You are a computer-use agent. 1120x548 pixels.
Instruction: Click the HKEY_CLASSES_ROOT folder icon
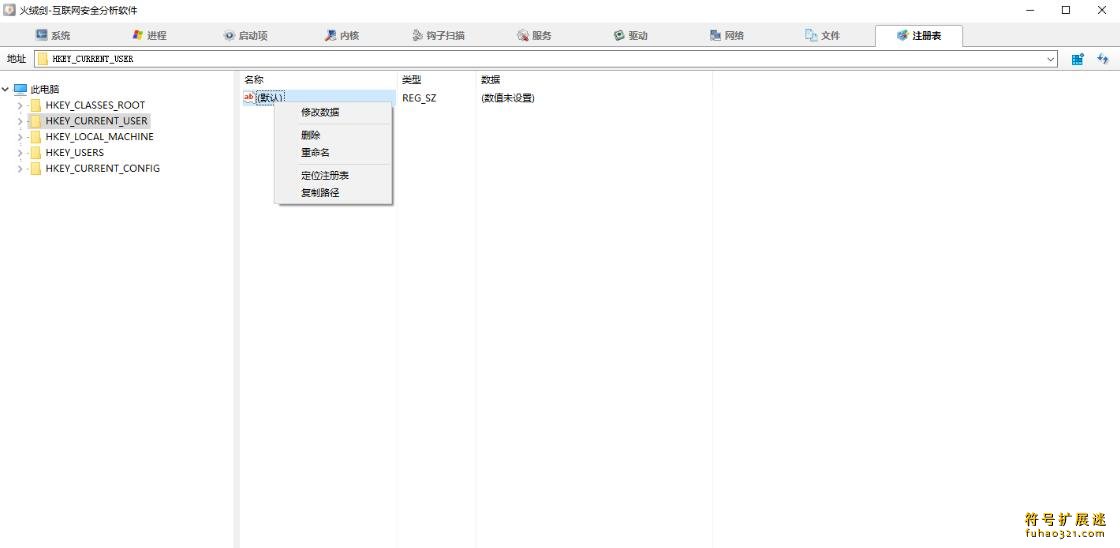(x=36, y=105)
